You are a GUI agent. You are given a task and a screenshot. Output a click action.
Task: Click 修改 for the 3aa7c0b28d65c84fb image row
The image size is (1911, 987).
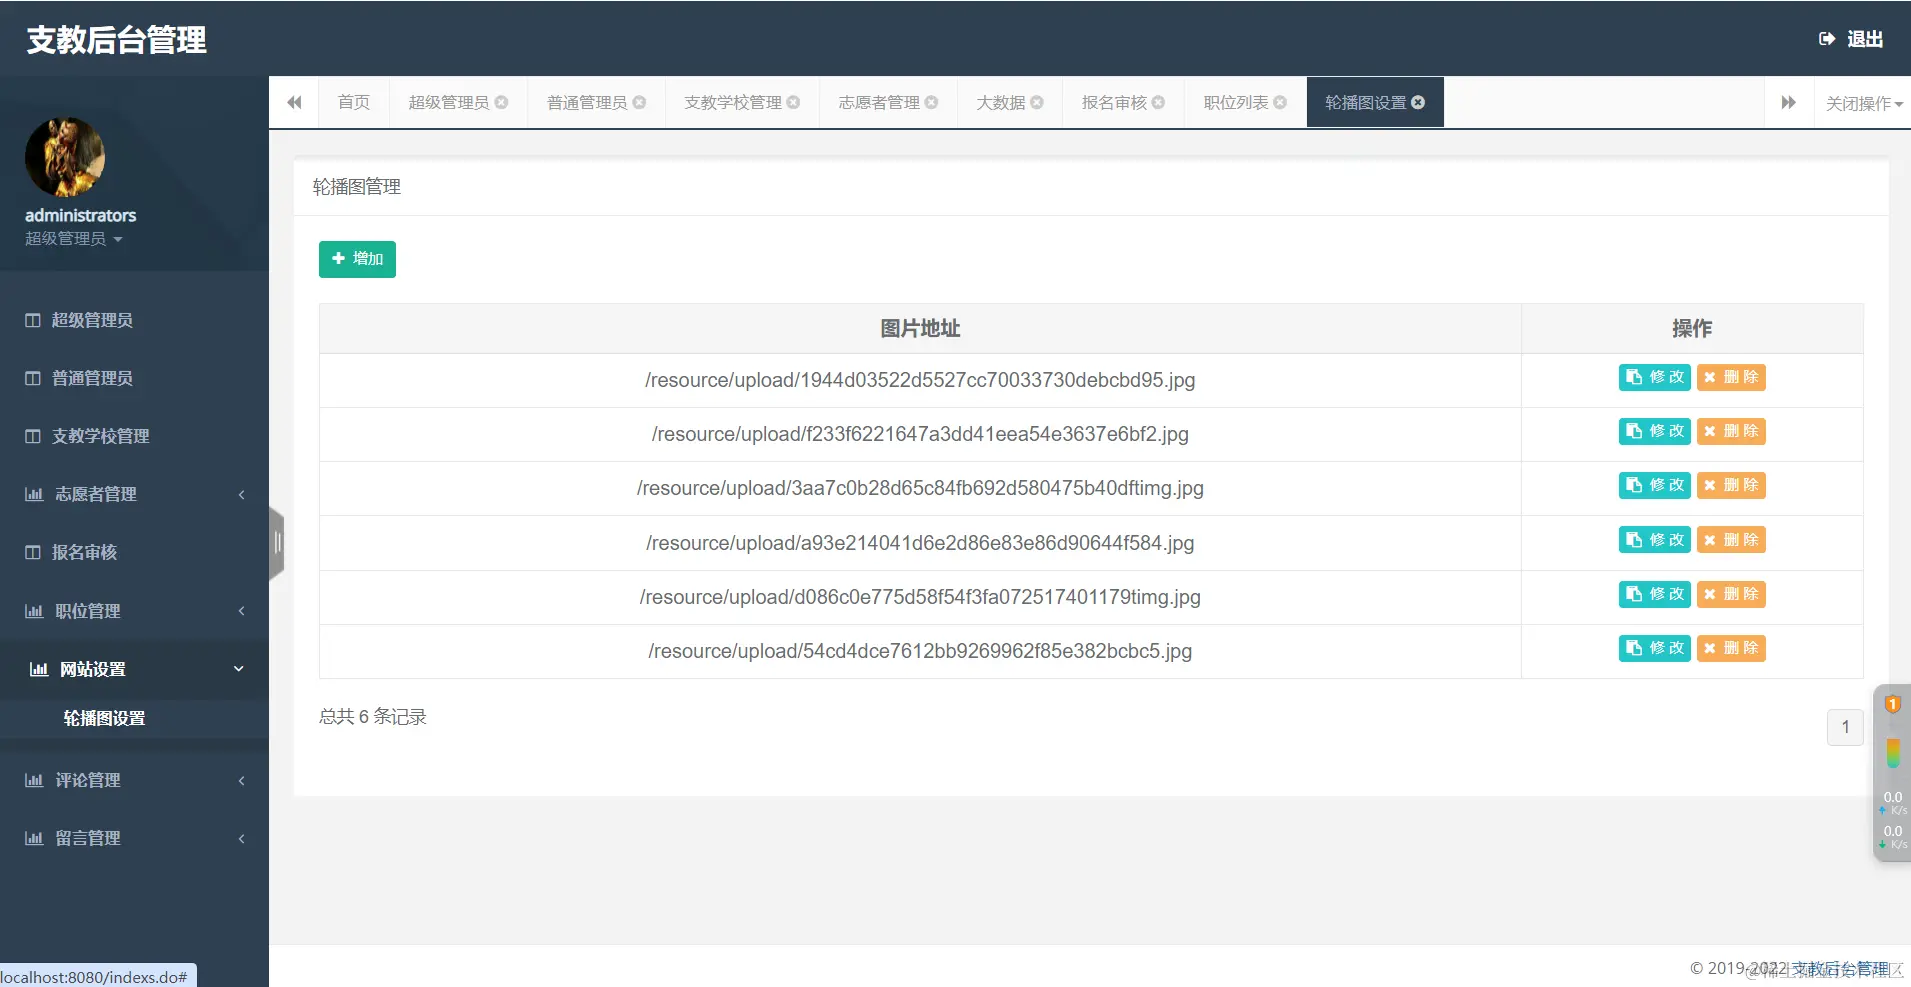point(1654,485)
